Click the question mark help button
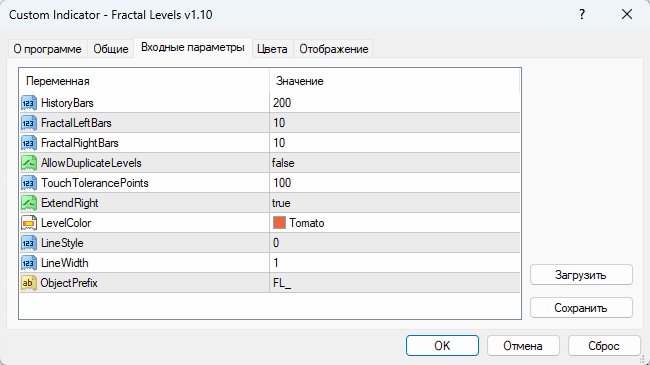 coord(582,15)
